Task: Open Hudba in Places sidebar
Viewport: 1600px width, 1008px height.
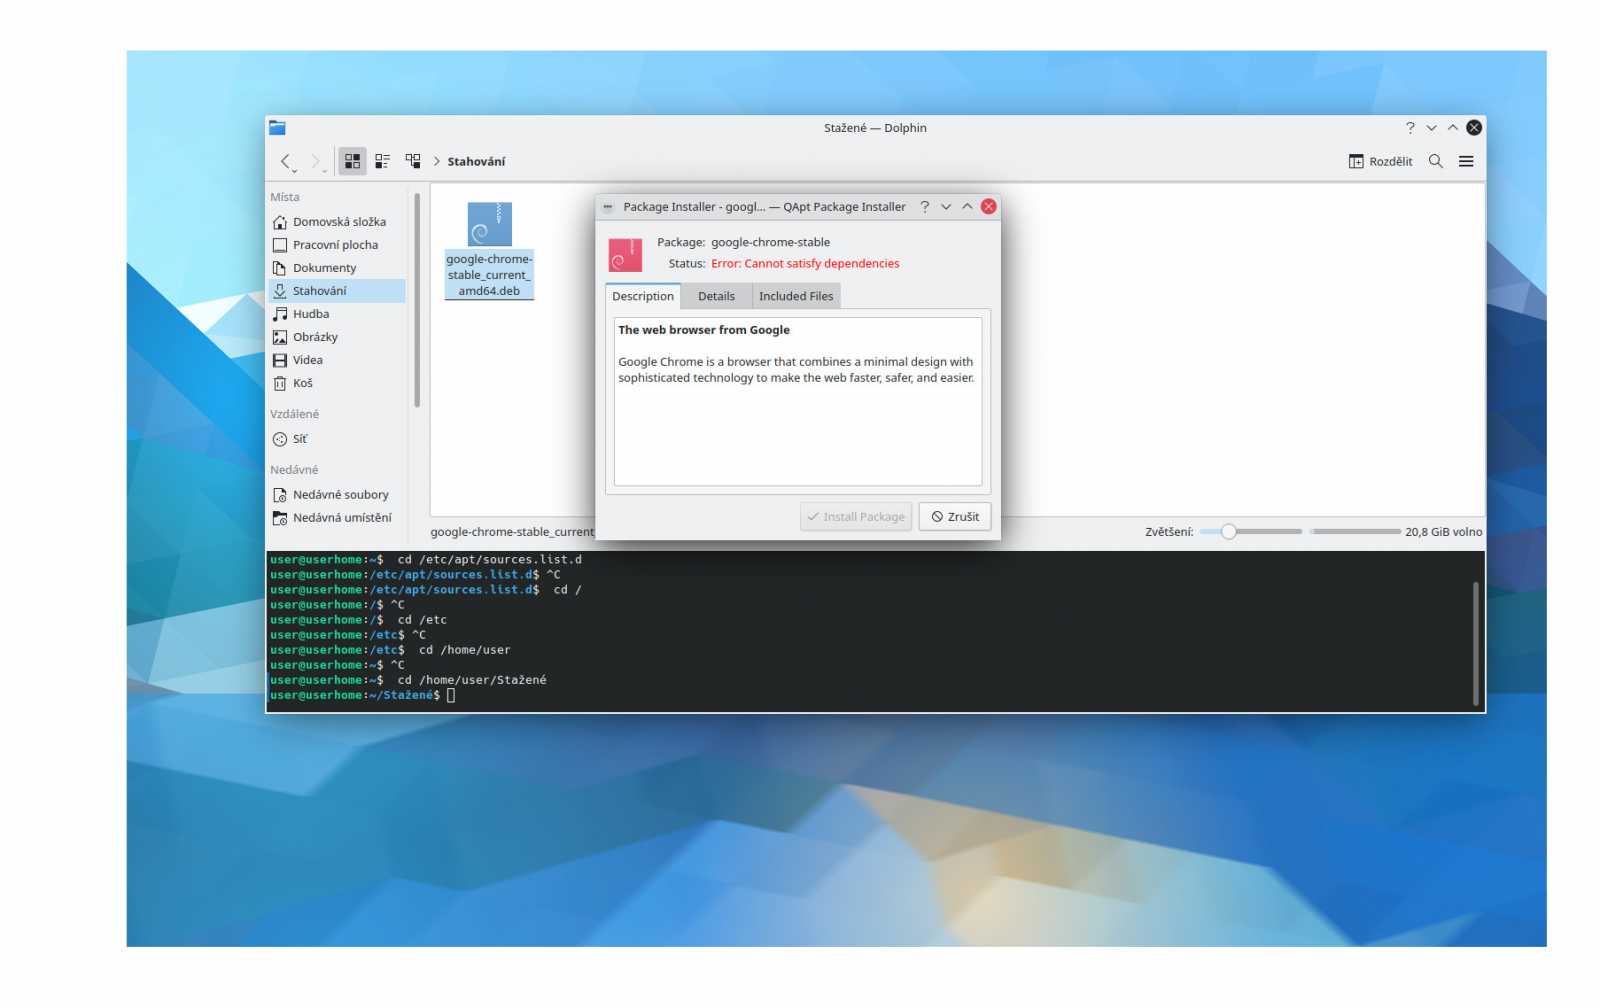Action: click(x=338, y=314)
